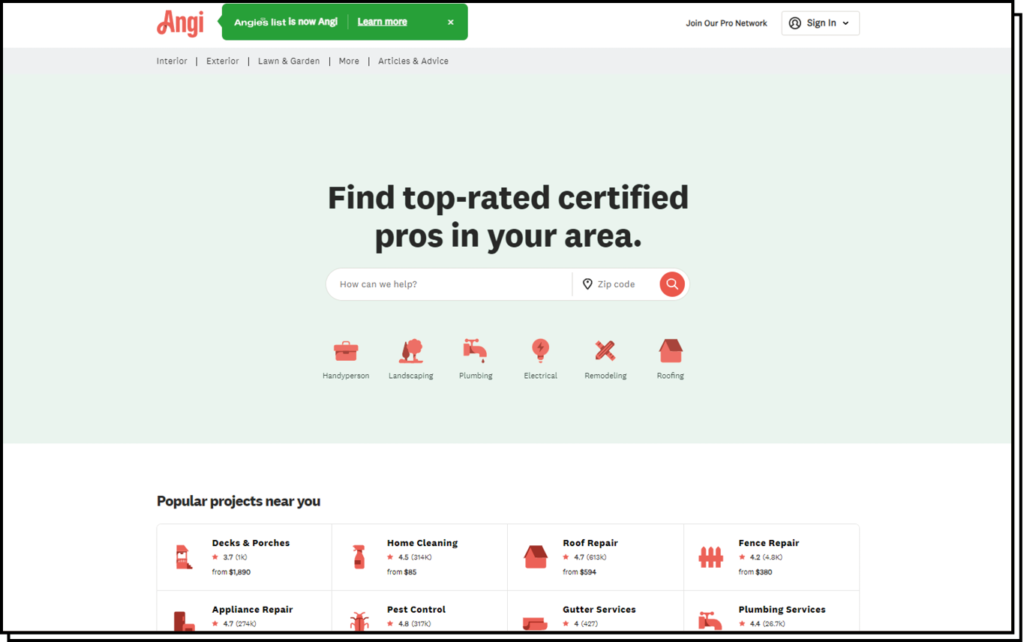Click the Zip code input field
1024x642 pixels.
pos(622,284)
